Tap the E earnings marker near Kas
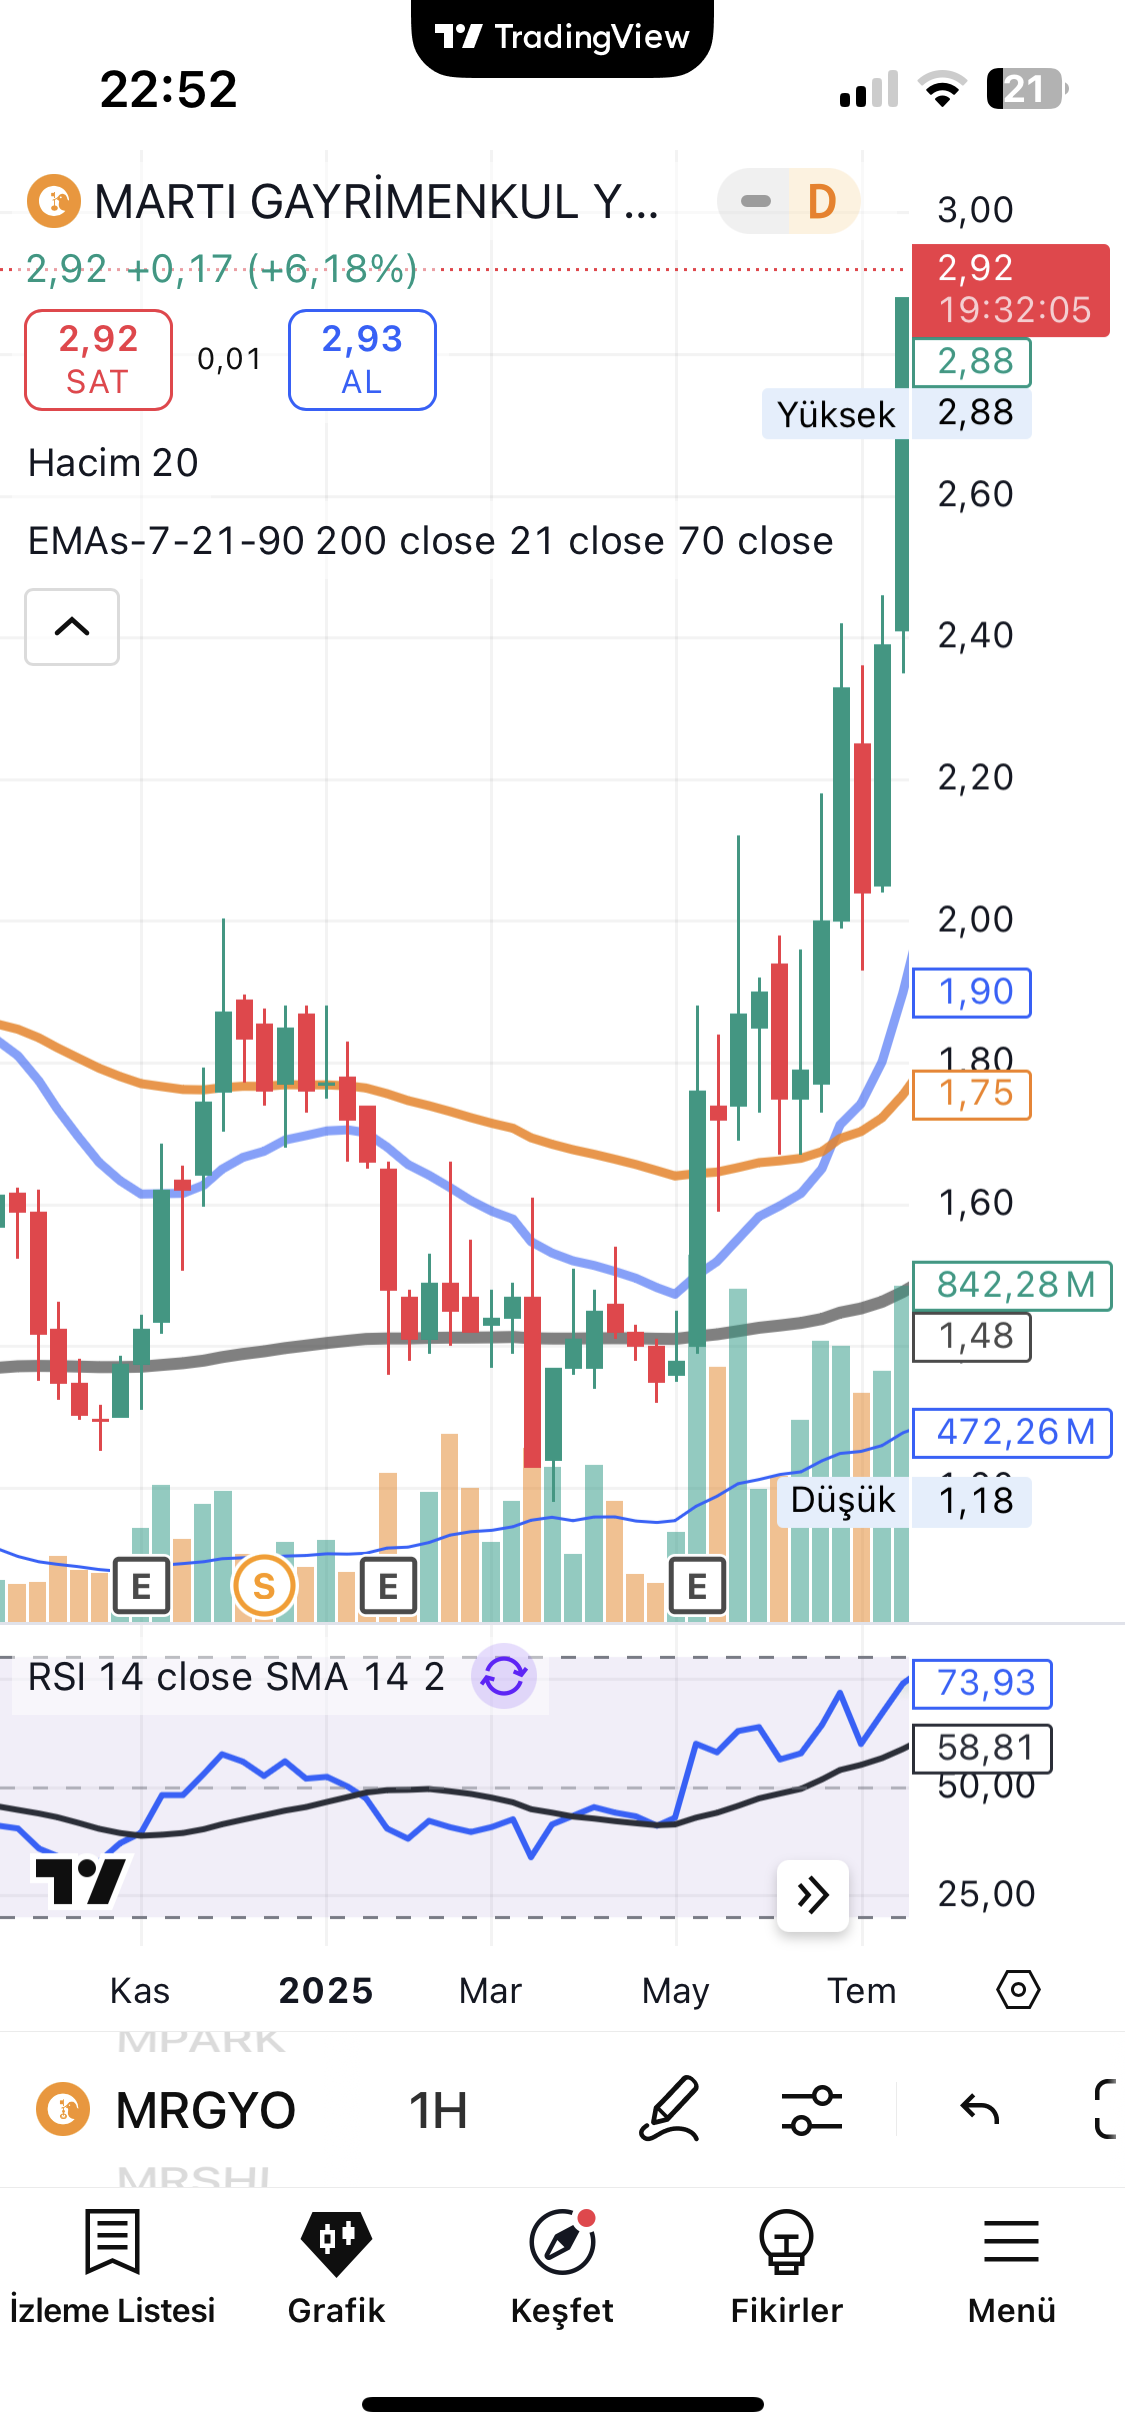The image size is (1125, 2436). [x=141, y=1586]
